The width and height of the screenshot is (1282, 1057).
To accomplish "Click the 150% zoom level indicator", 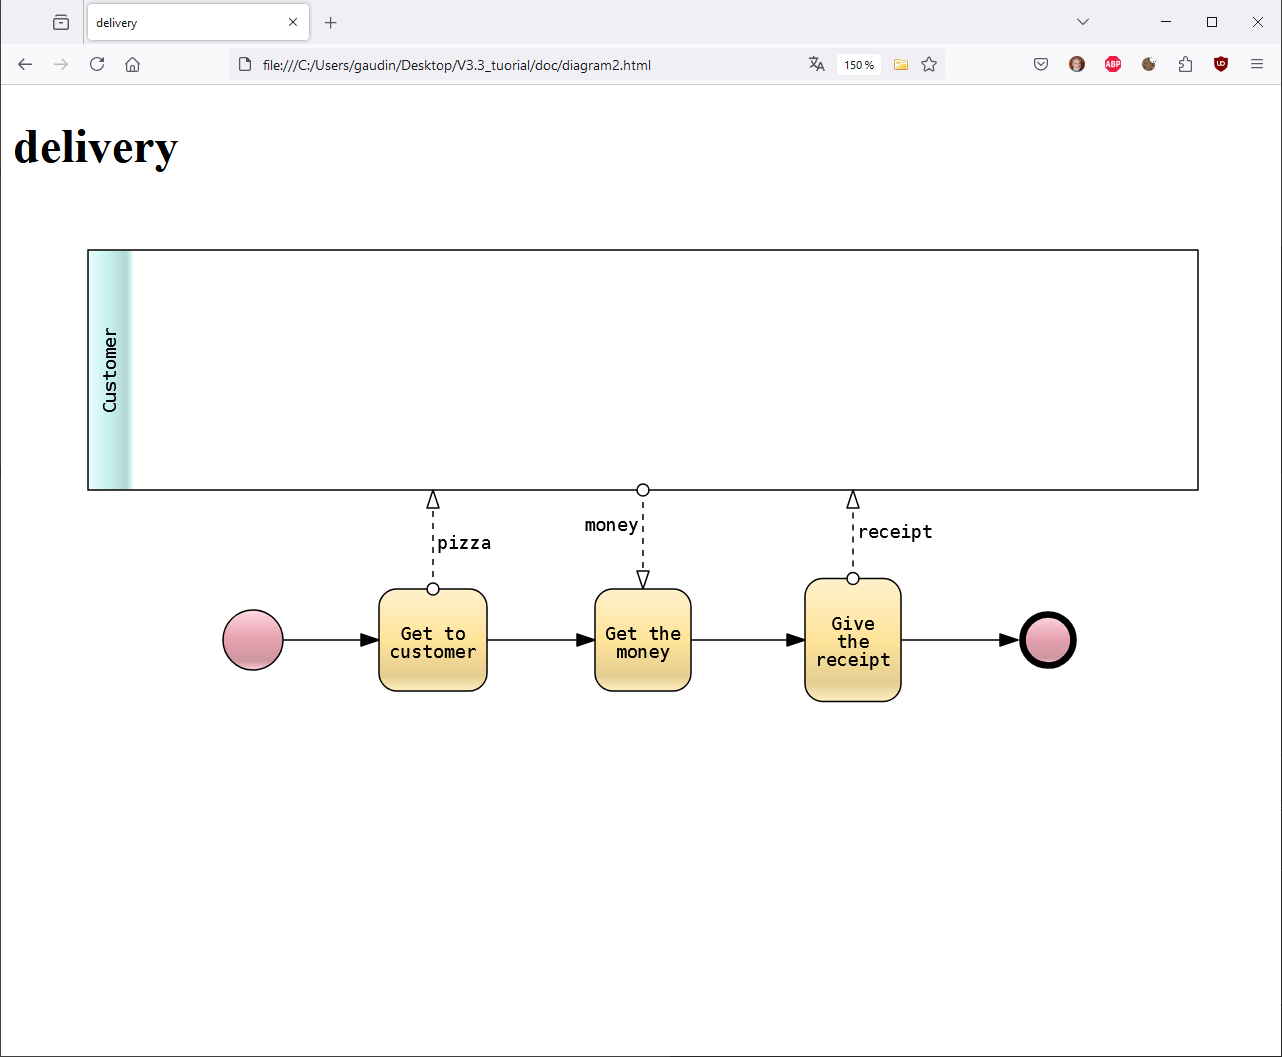I will pos(859,65).
